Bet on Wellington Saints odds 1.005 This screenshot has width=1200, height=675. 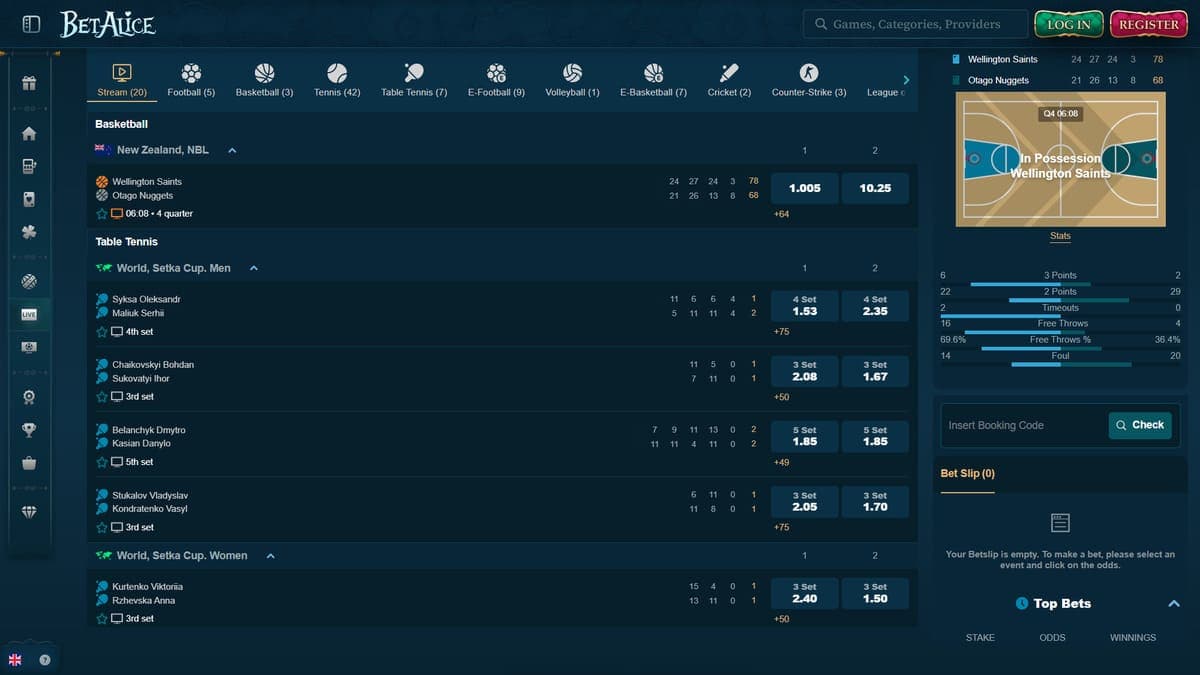pyautogui.click(x=805, y=188)
